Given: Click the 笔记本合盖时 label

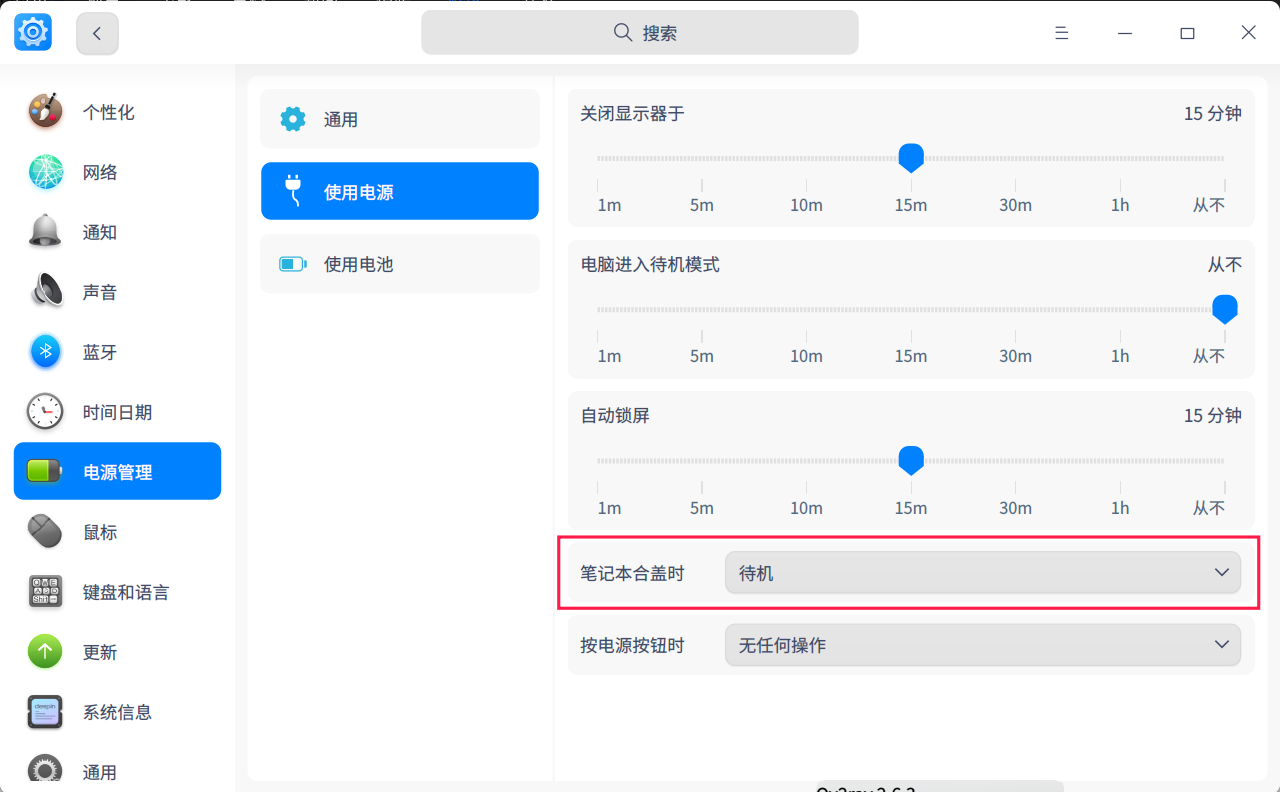Looking at the screenshot, I should [x=633, y=573].
